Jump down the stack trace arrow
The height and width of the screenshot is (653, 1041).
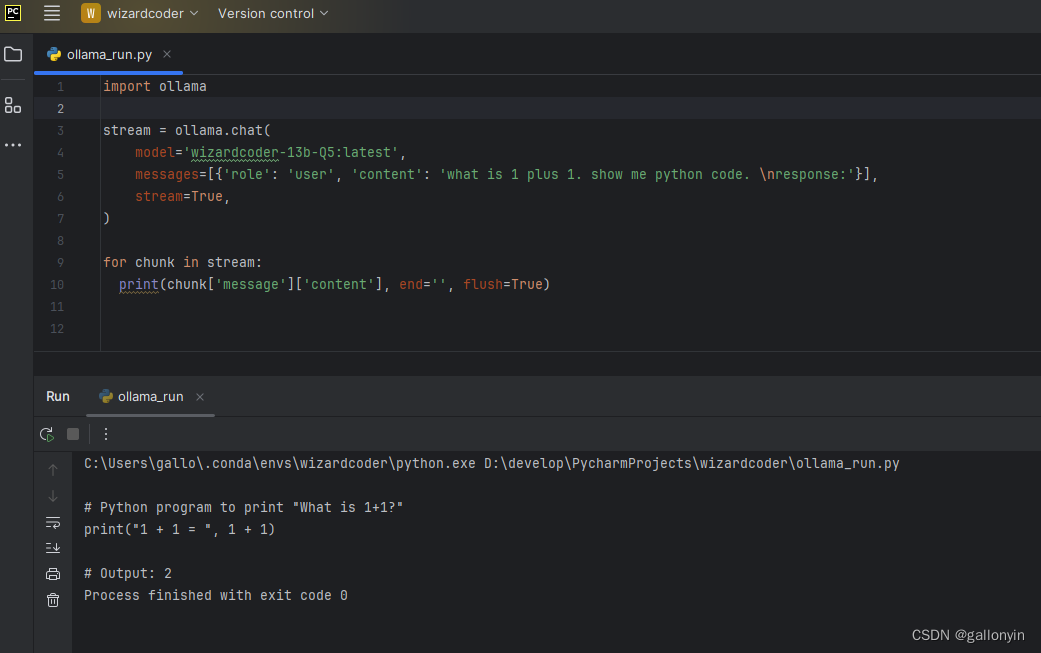[x=53, y=496]
